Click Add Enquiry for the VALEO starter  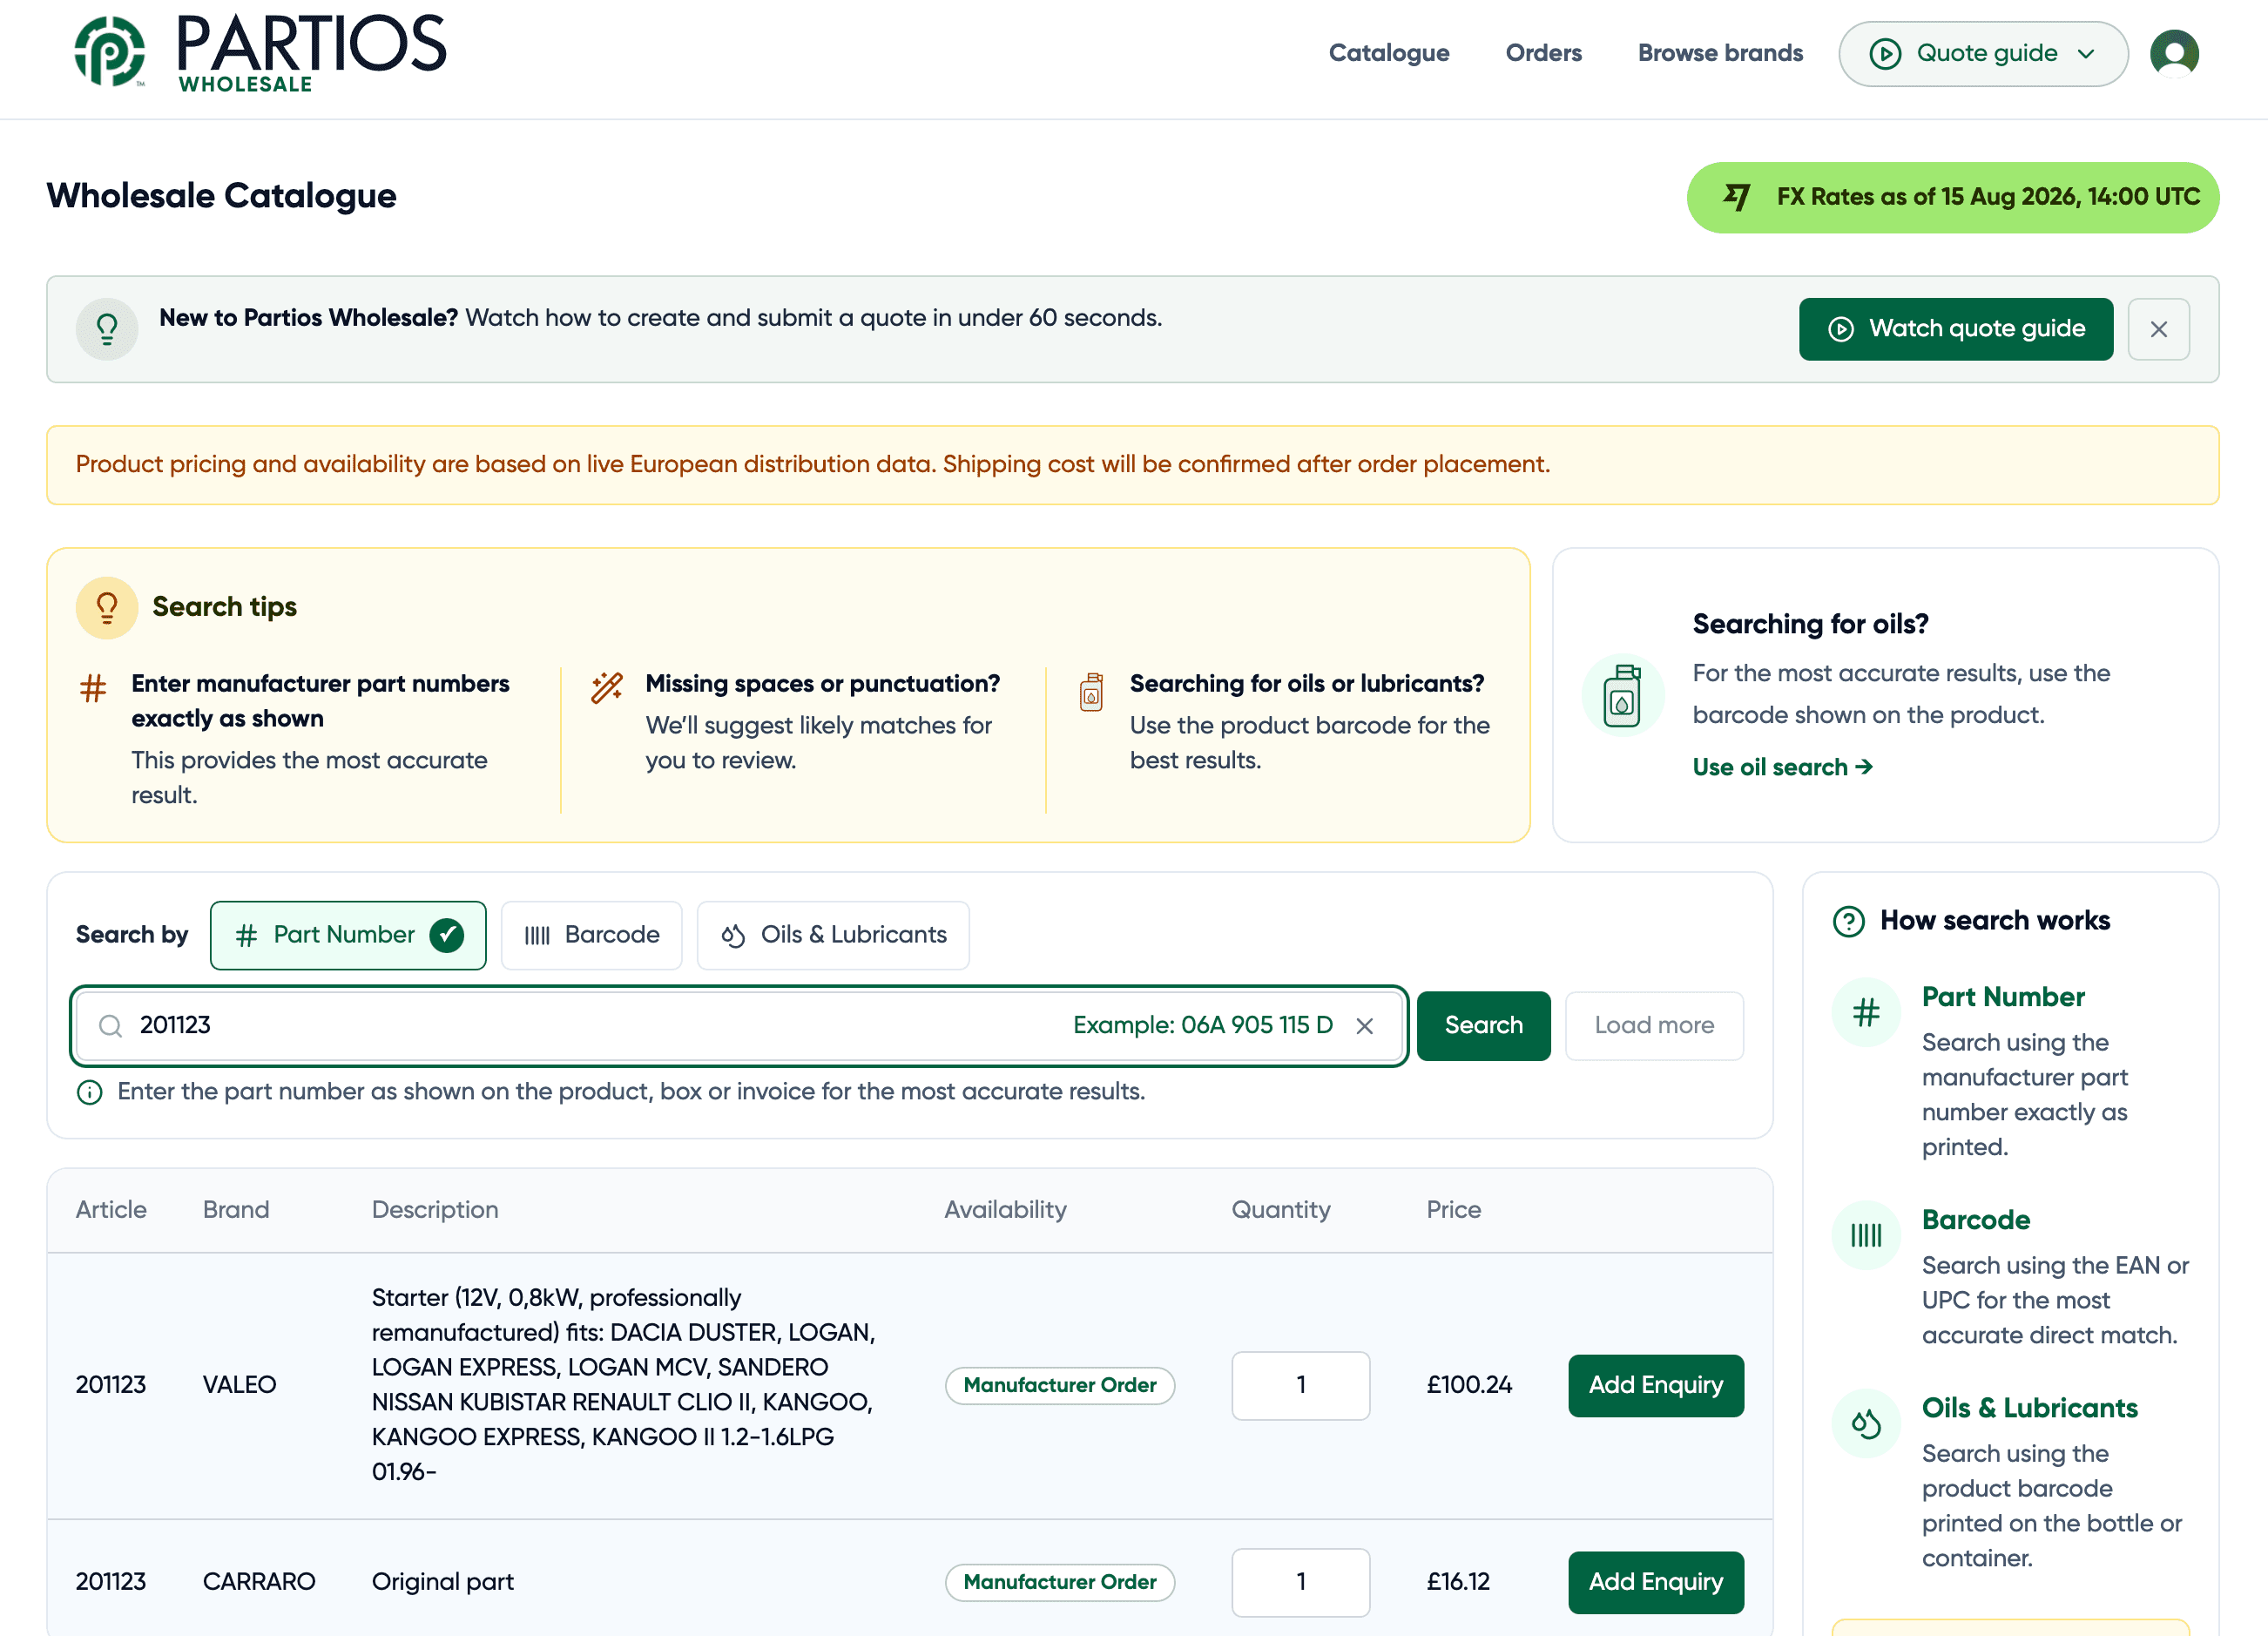pos(1655,1385)
